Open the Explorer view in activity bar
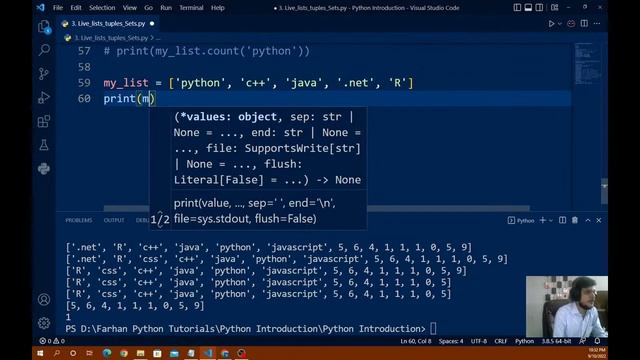The height and width of the screenshot is (360, 640). coord(44,27)
